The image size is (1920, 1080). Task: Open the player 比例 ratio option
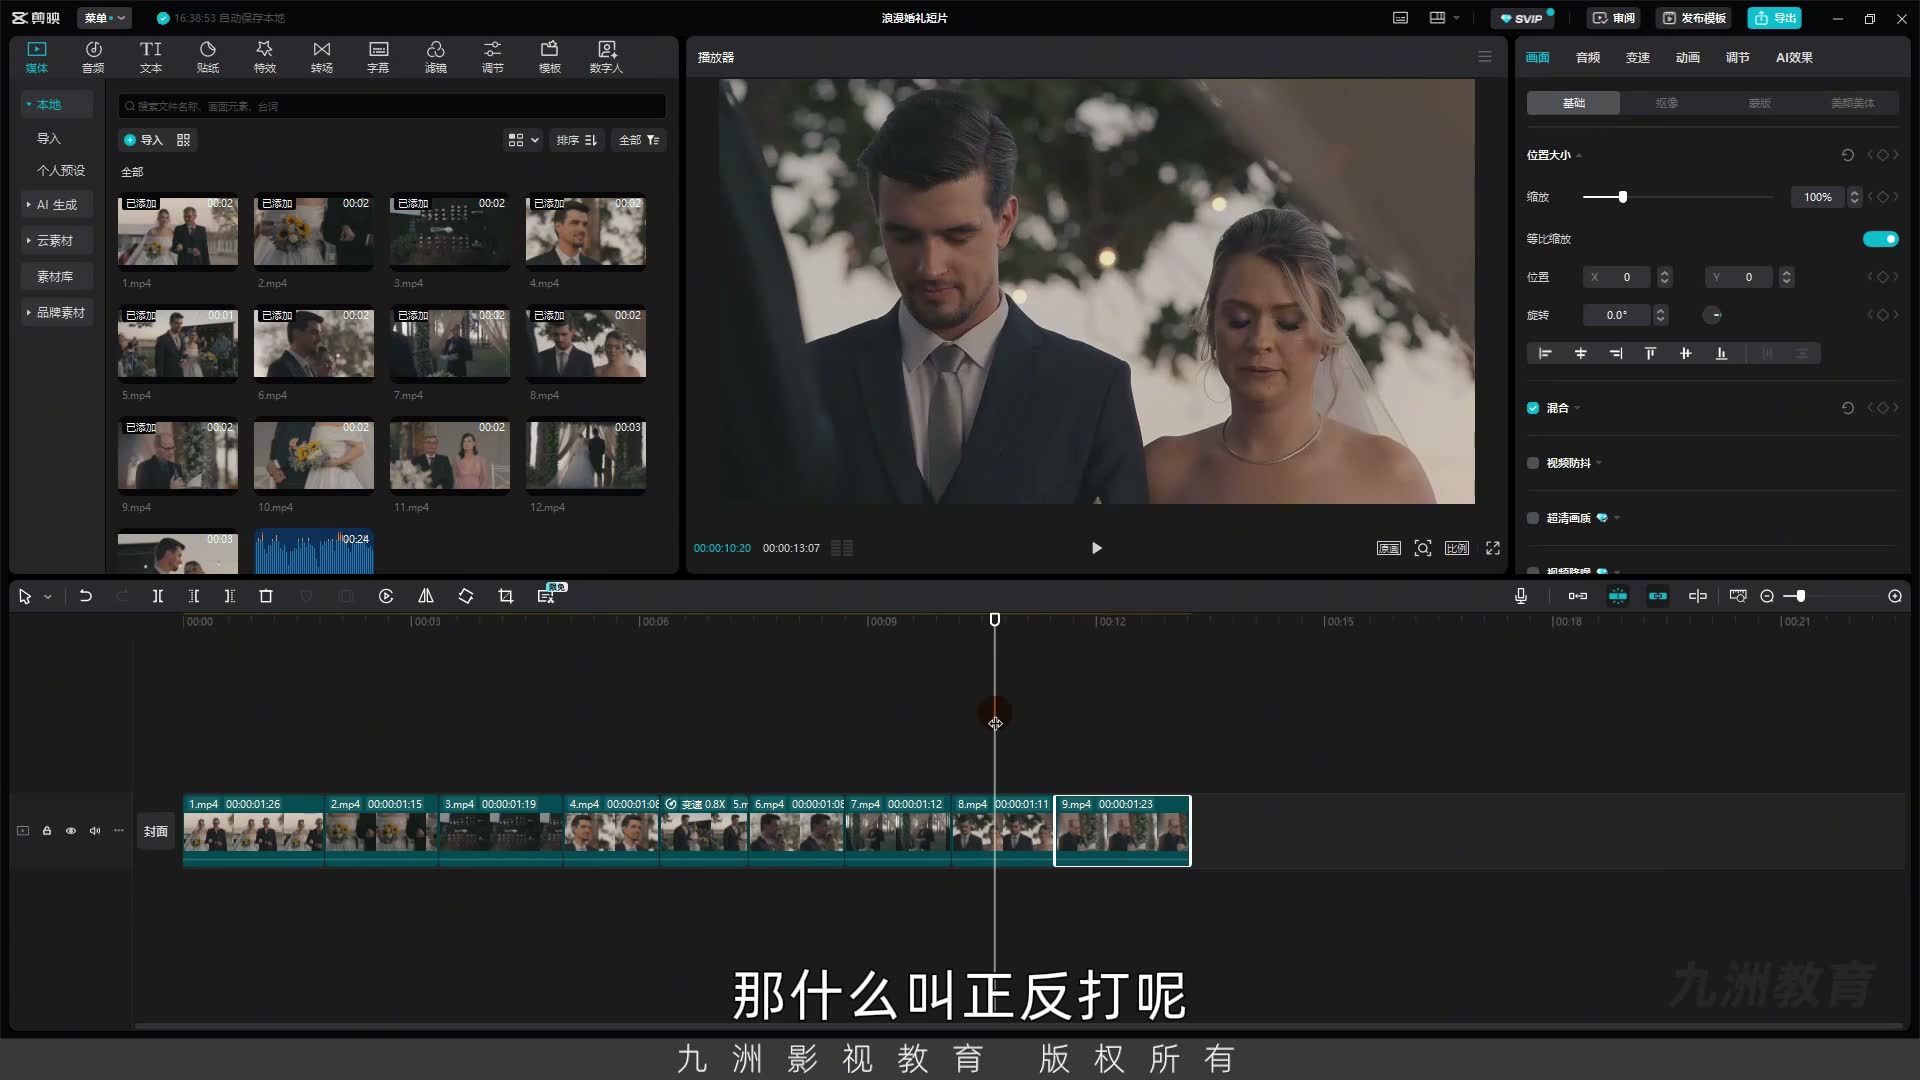tap(1457, 548)
